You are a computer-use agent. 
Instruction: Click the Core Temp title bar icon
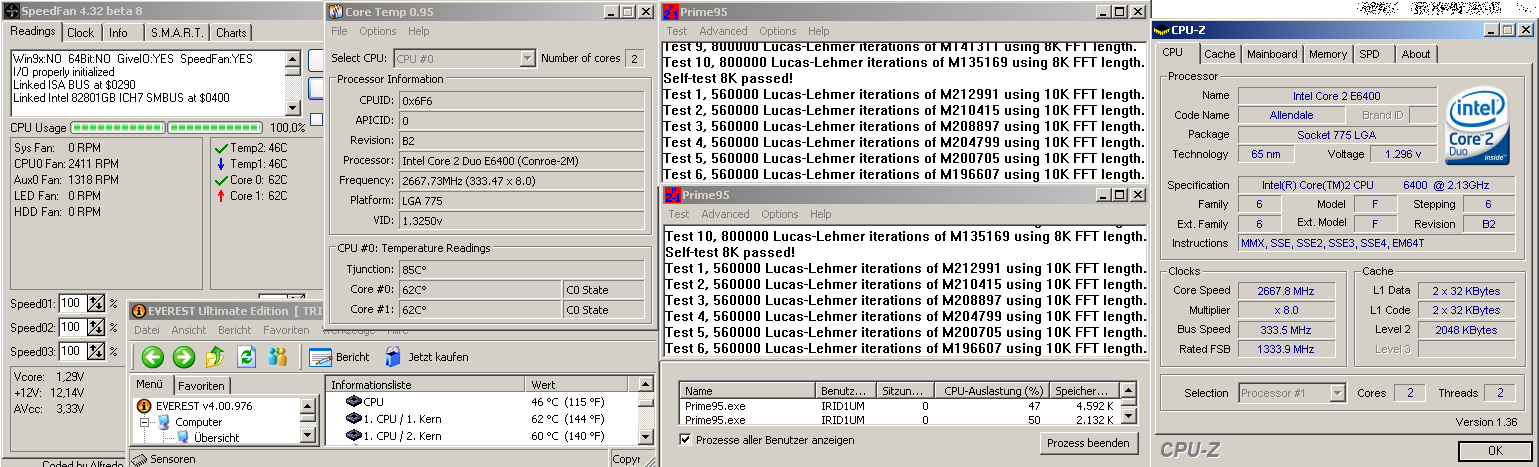(x=336, y=11)
